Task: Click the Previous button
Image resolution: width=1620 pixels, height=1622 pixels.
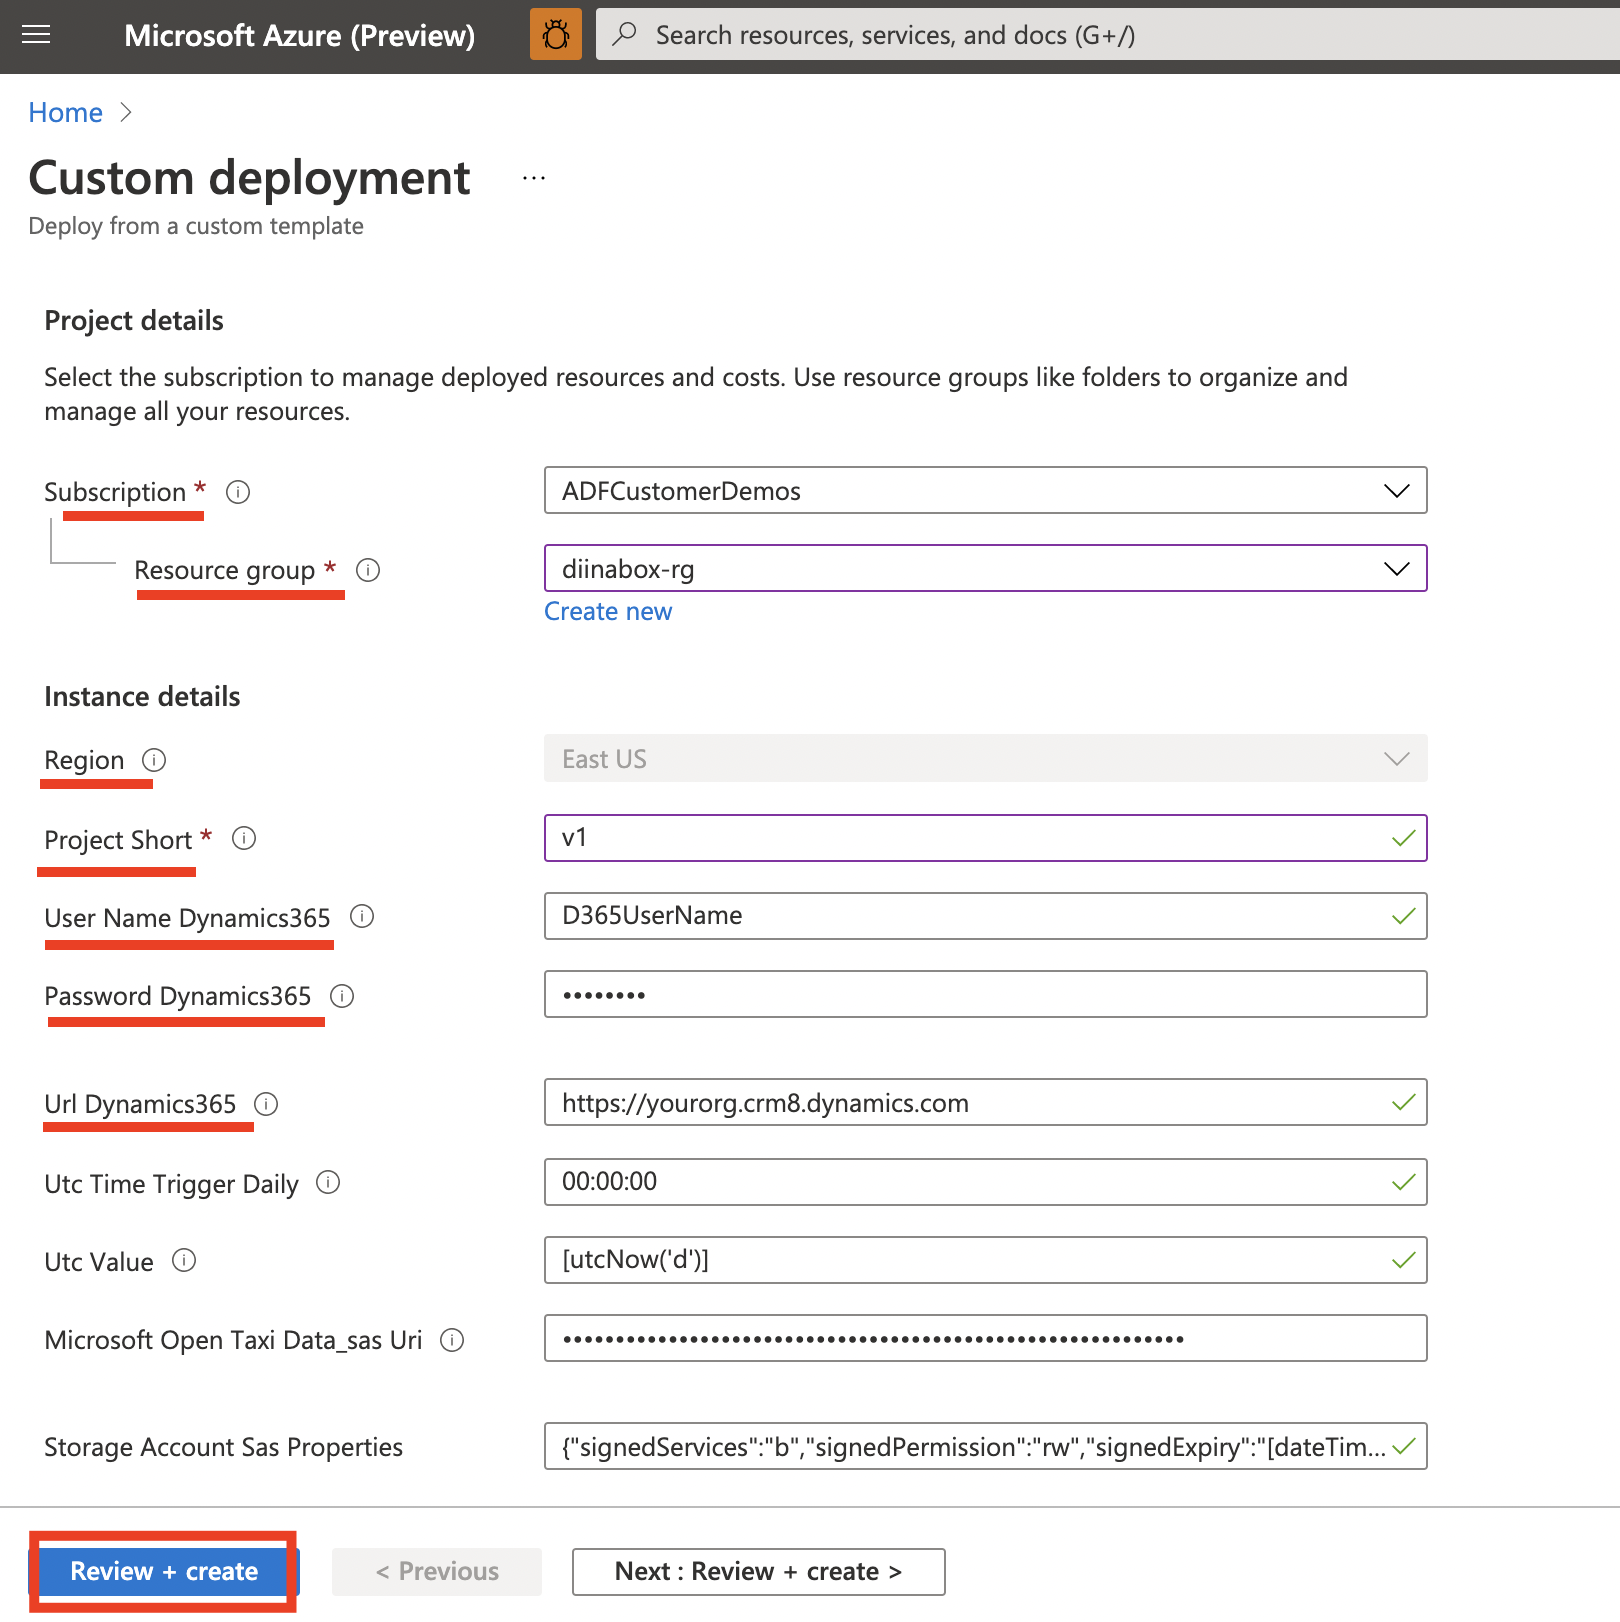Action: coord(437,1572)
